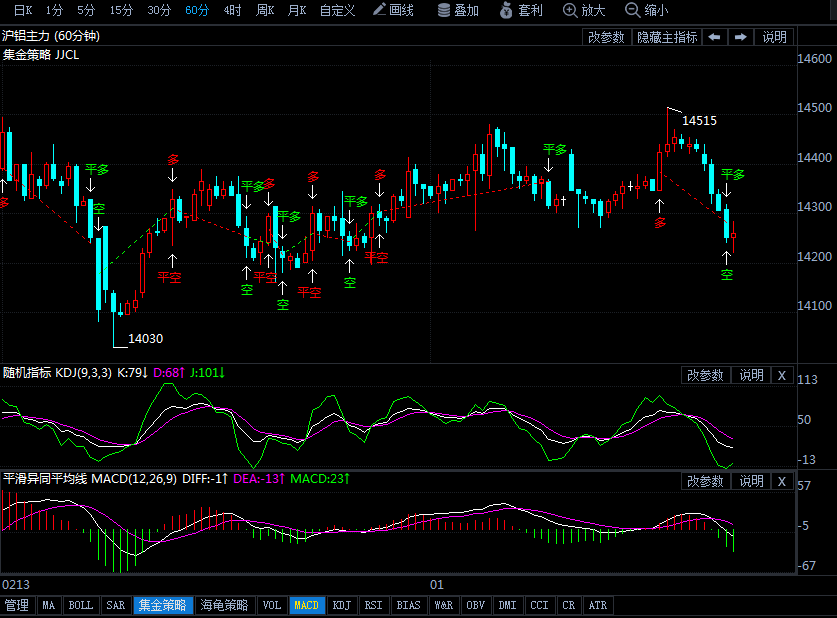Close the KDJ indicator panel
This screenshot has height=618, width=837.
[x=781, y=375]
